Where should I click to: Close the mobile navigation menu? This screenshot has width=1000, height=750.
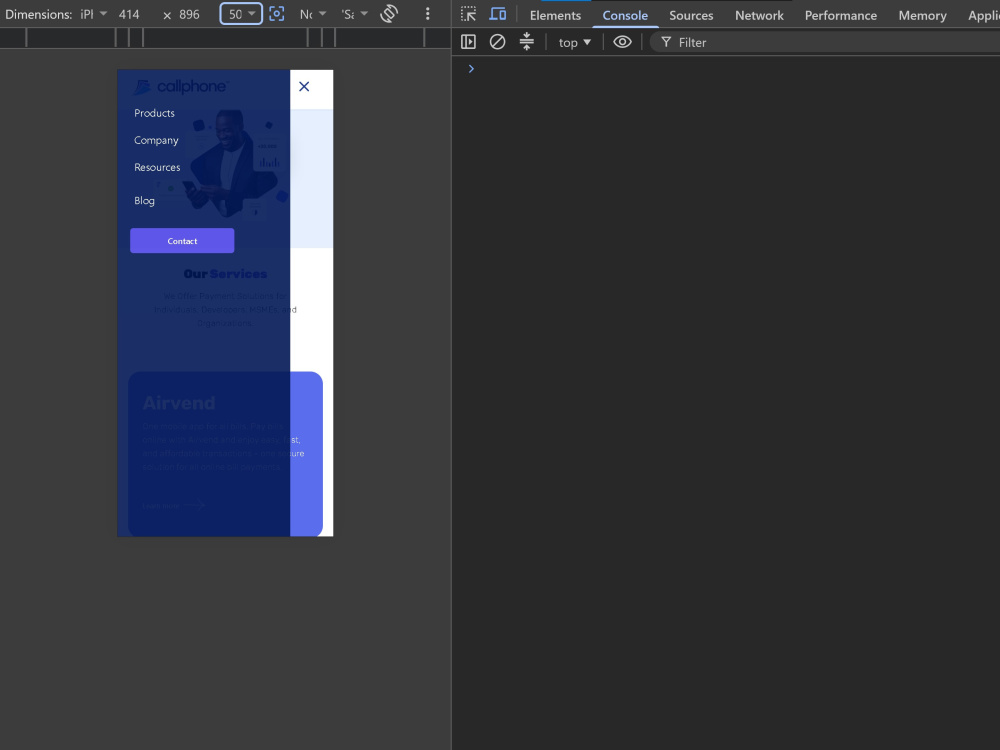(304, 87)
